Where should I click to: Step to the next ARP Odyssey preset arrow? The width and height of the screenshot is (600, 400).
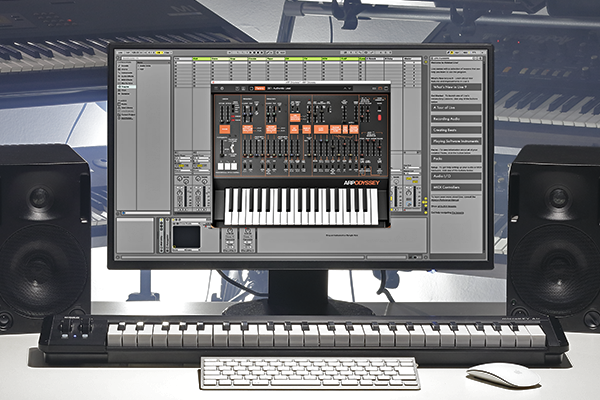[349, 88]
